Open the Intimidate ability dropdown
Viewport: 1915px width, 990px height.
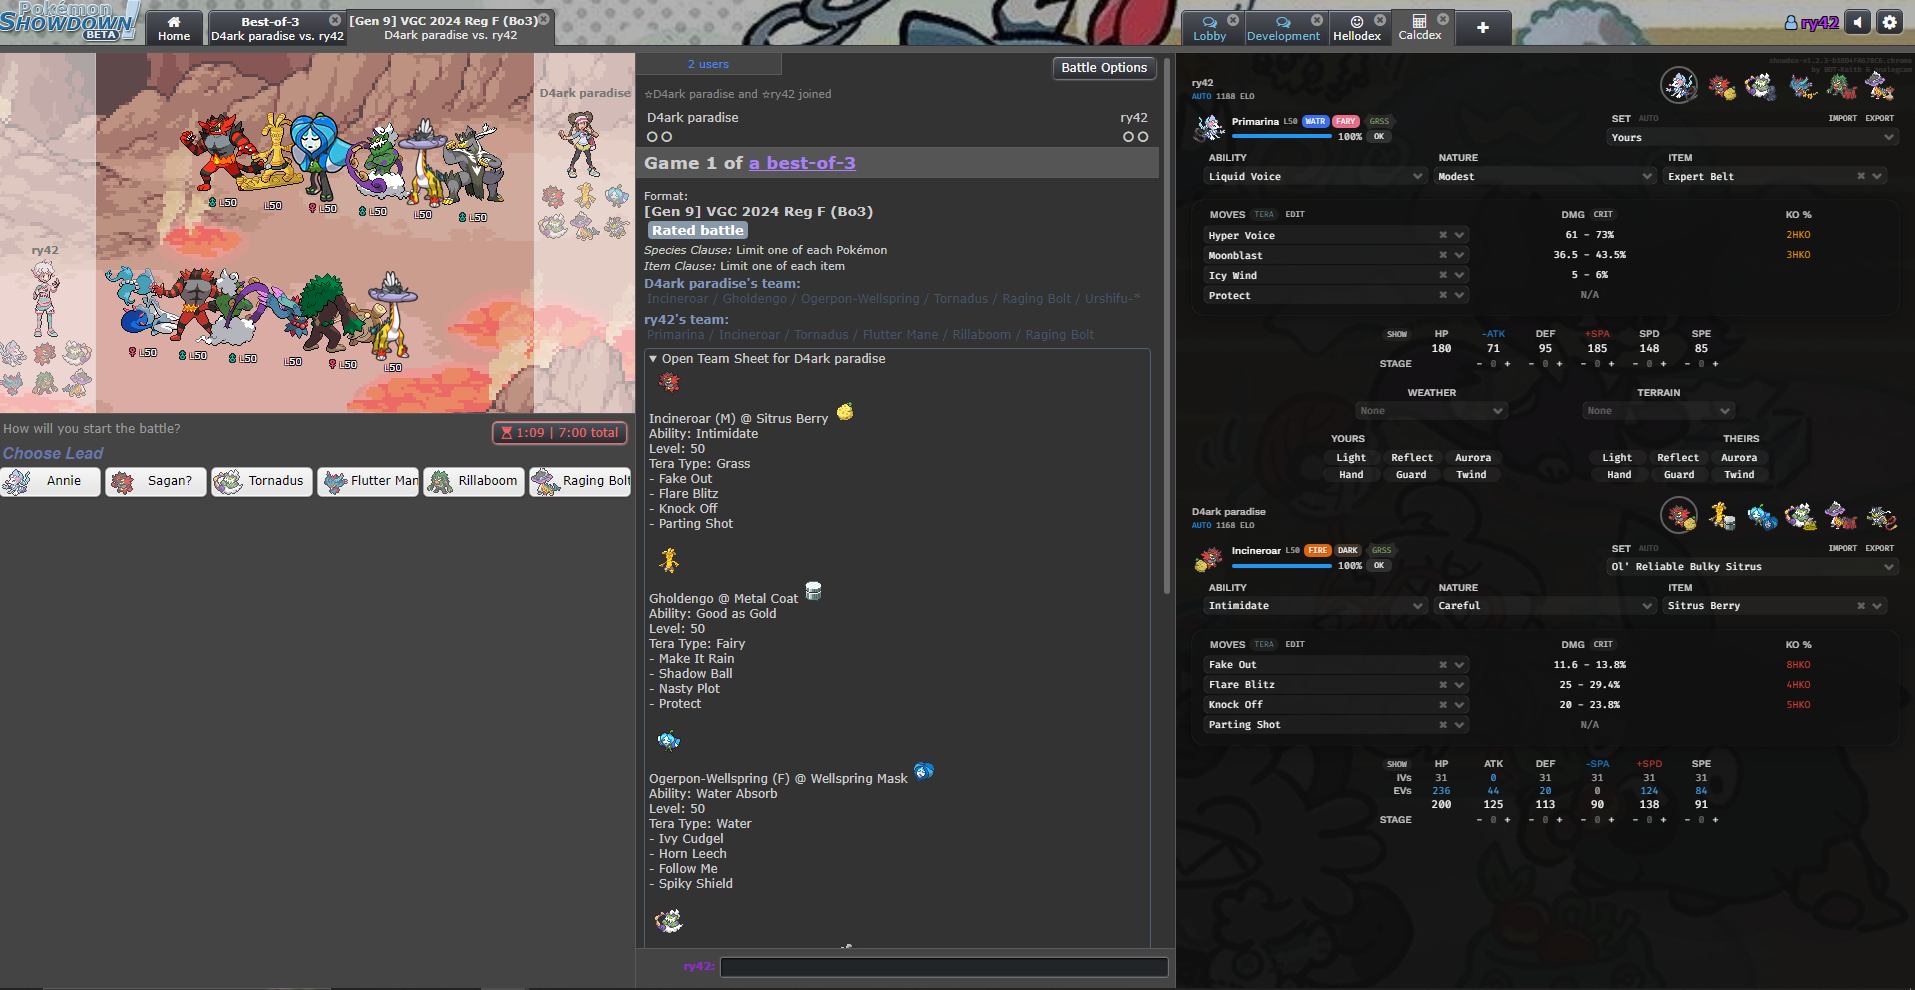pyautogui.click(x=1316, y=606)
